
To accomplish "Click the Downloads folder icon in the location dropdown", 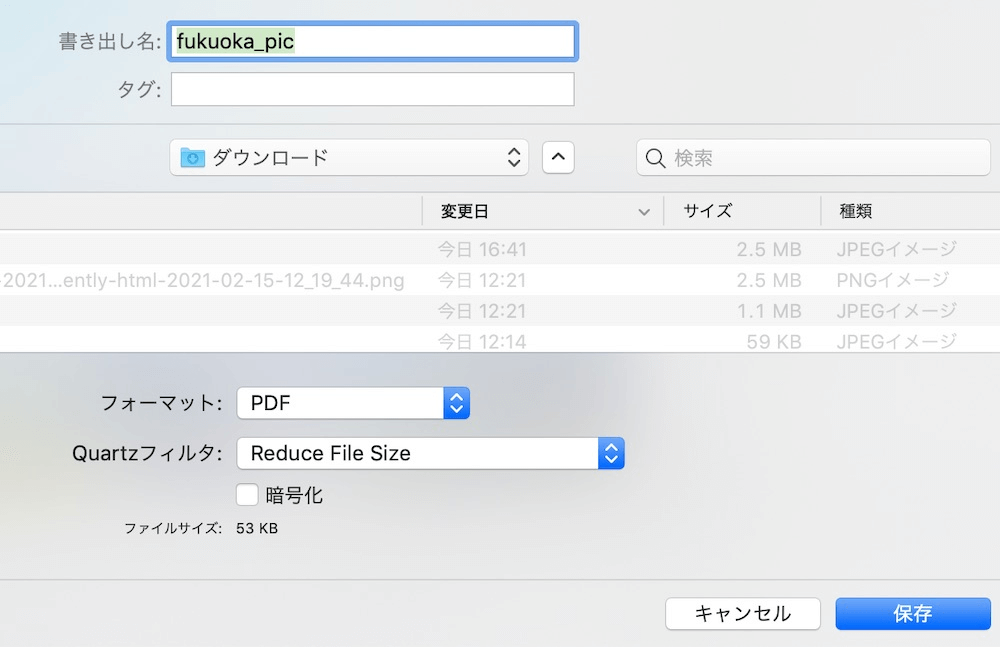I will 193,157.
